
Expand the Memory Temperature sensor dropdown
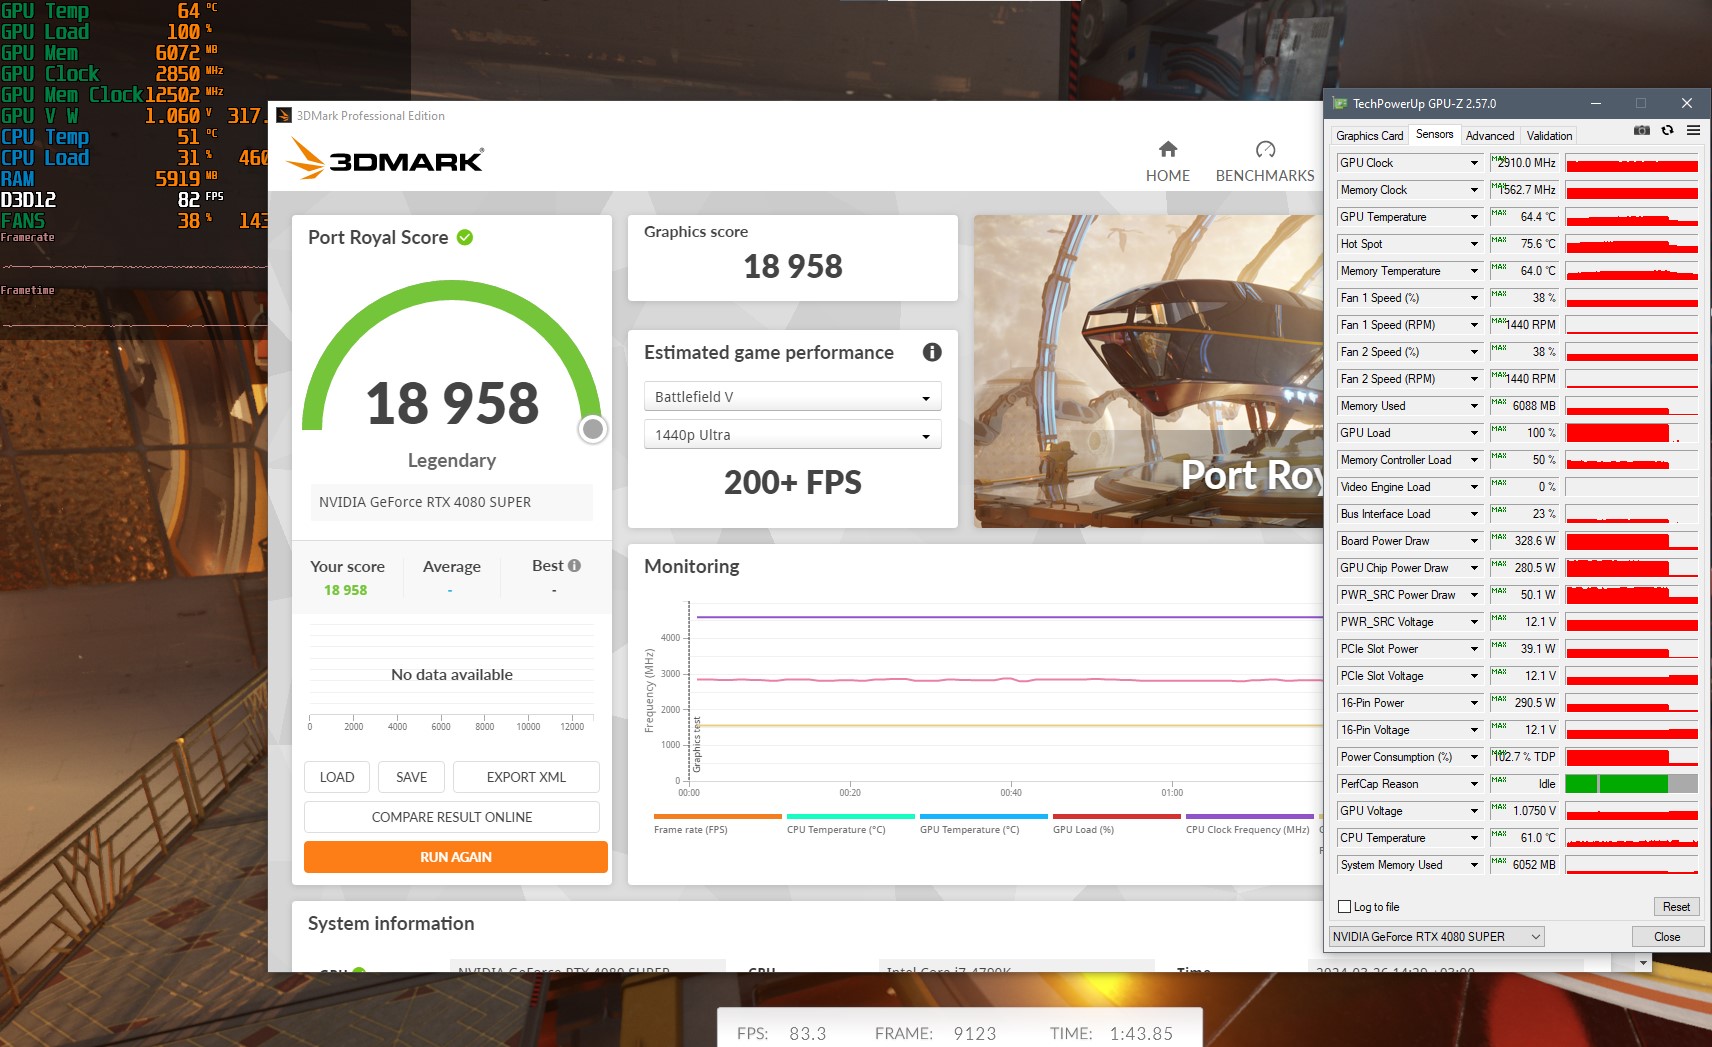(1474, 271)
